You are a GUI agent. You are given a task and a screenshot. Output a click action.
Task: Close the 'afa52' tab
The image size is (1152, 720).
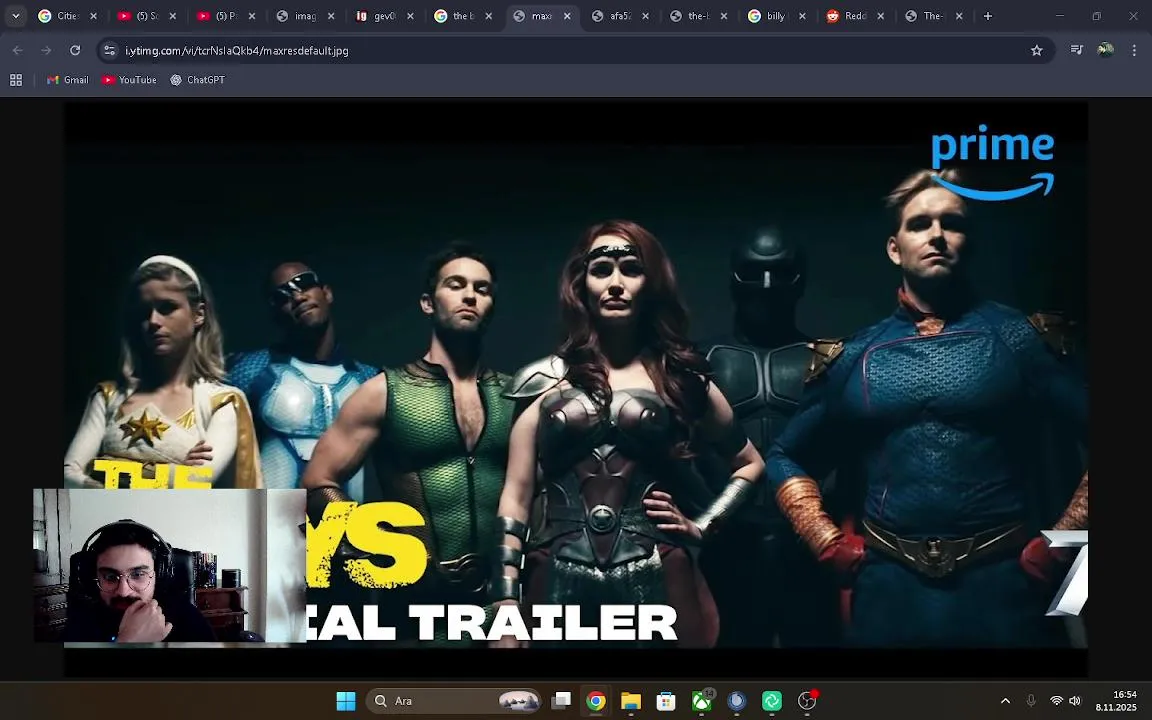(x=645, y=16)
